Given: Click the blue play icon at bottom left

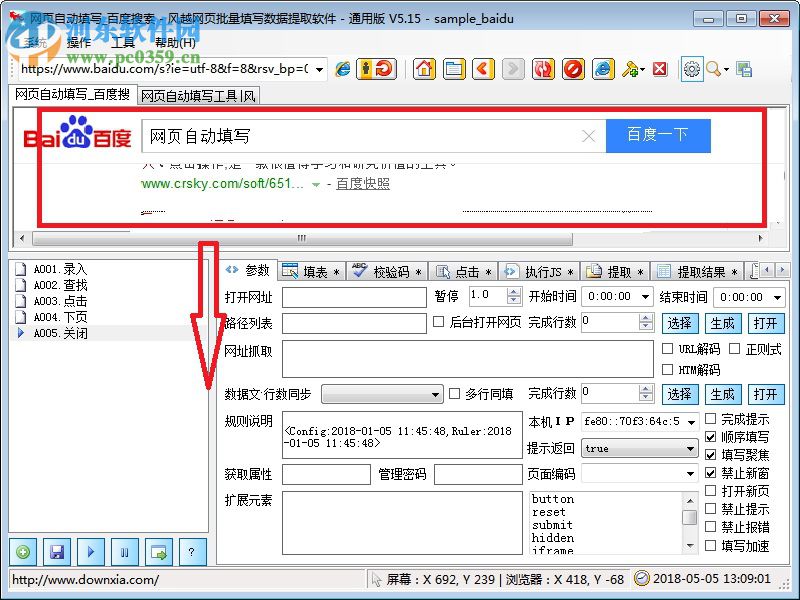Looking at the screenshot, I should click(91, 551).
